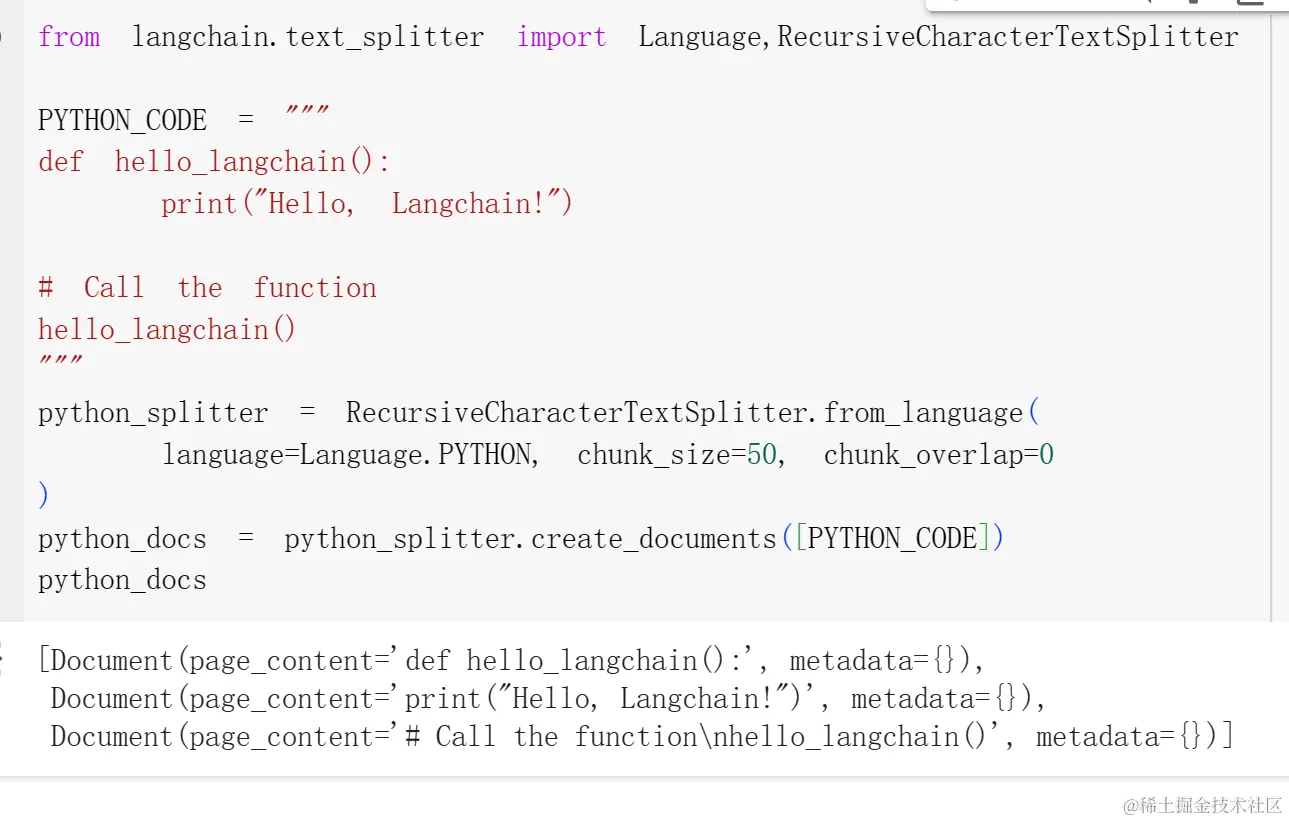
Task: Click the closing triple quotes line
Action: click(x=60, y=362)
